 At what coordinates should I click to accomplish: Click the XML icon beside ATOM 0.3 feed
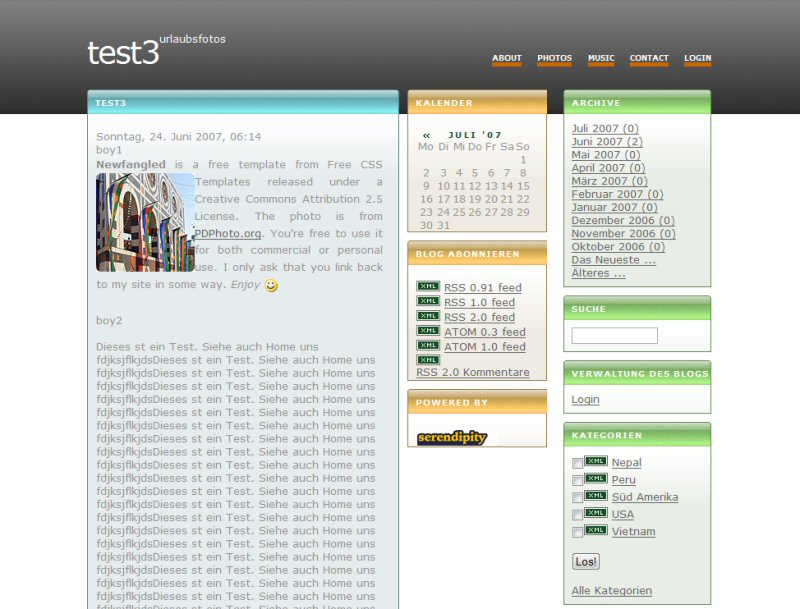click(x=428, y=331)
